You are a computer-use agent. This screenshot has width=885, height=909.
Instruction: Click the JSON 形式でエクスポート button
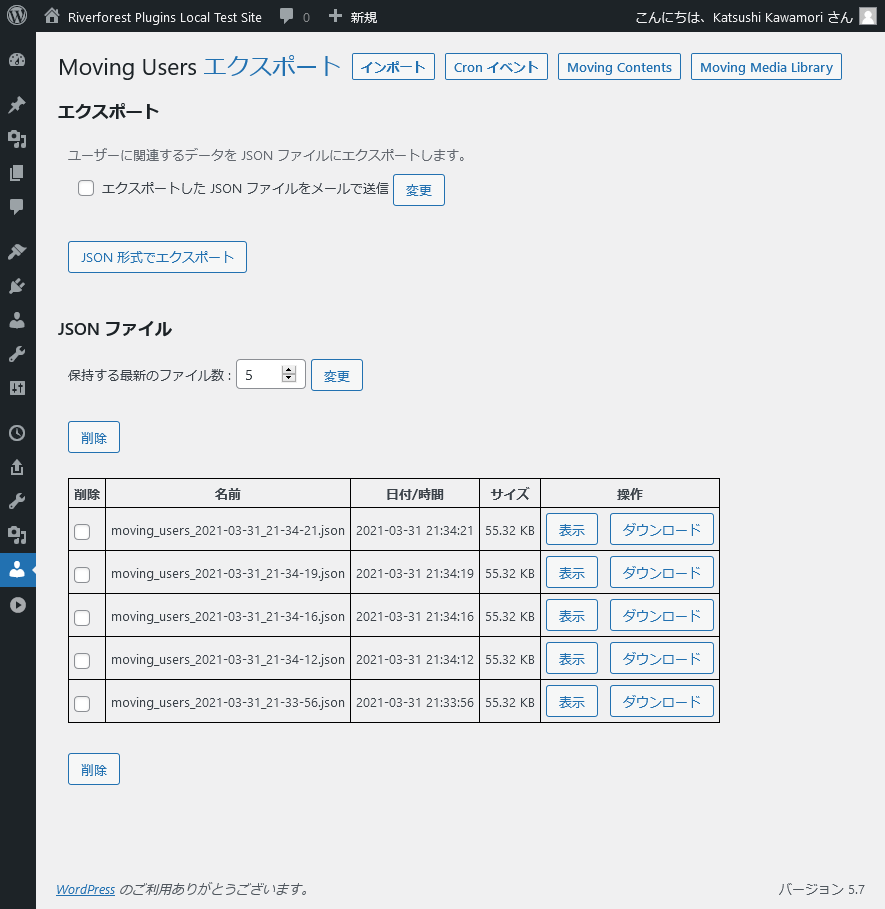[x=157, y=257]
